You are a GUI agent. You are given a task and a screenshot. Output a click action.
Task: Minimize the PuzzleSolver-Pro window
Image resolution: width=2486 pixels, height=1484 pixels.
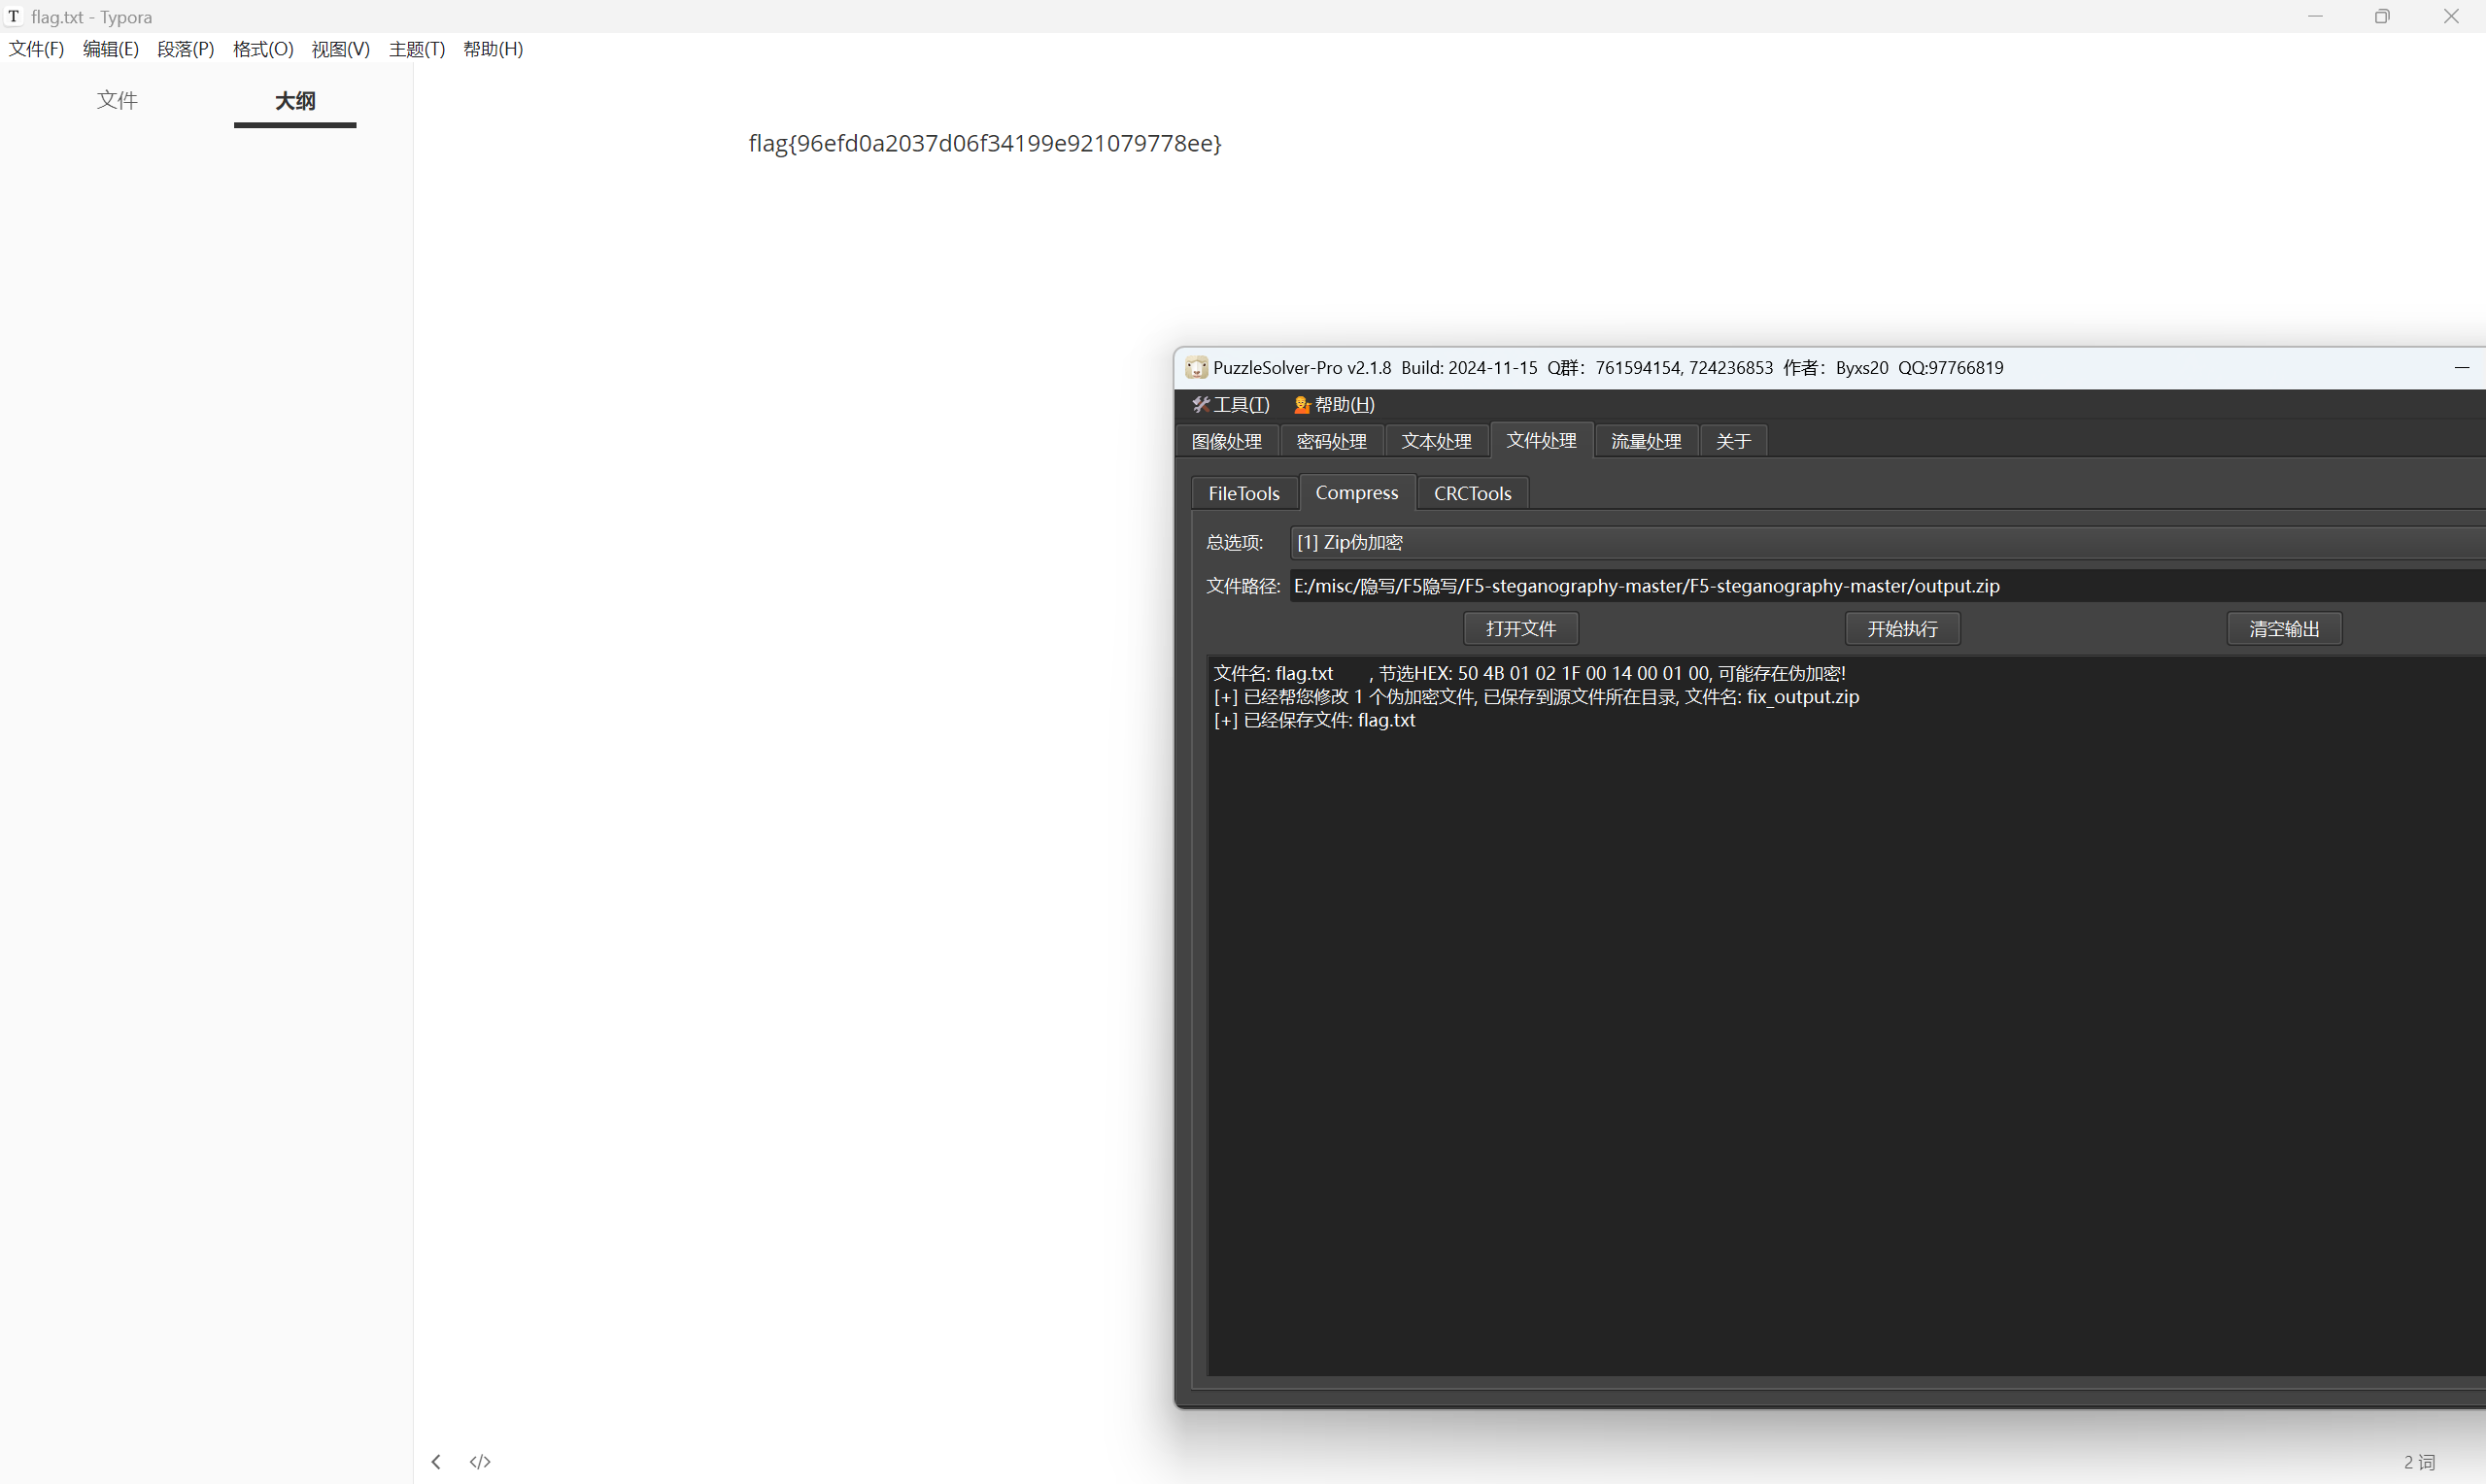point(2462,368)
